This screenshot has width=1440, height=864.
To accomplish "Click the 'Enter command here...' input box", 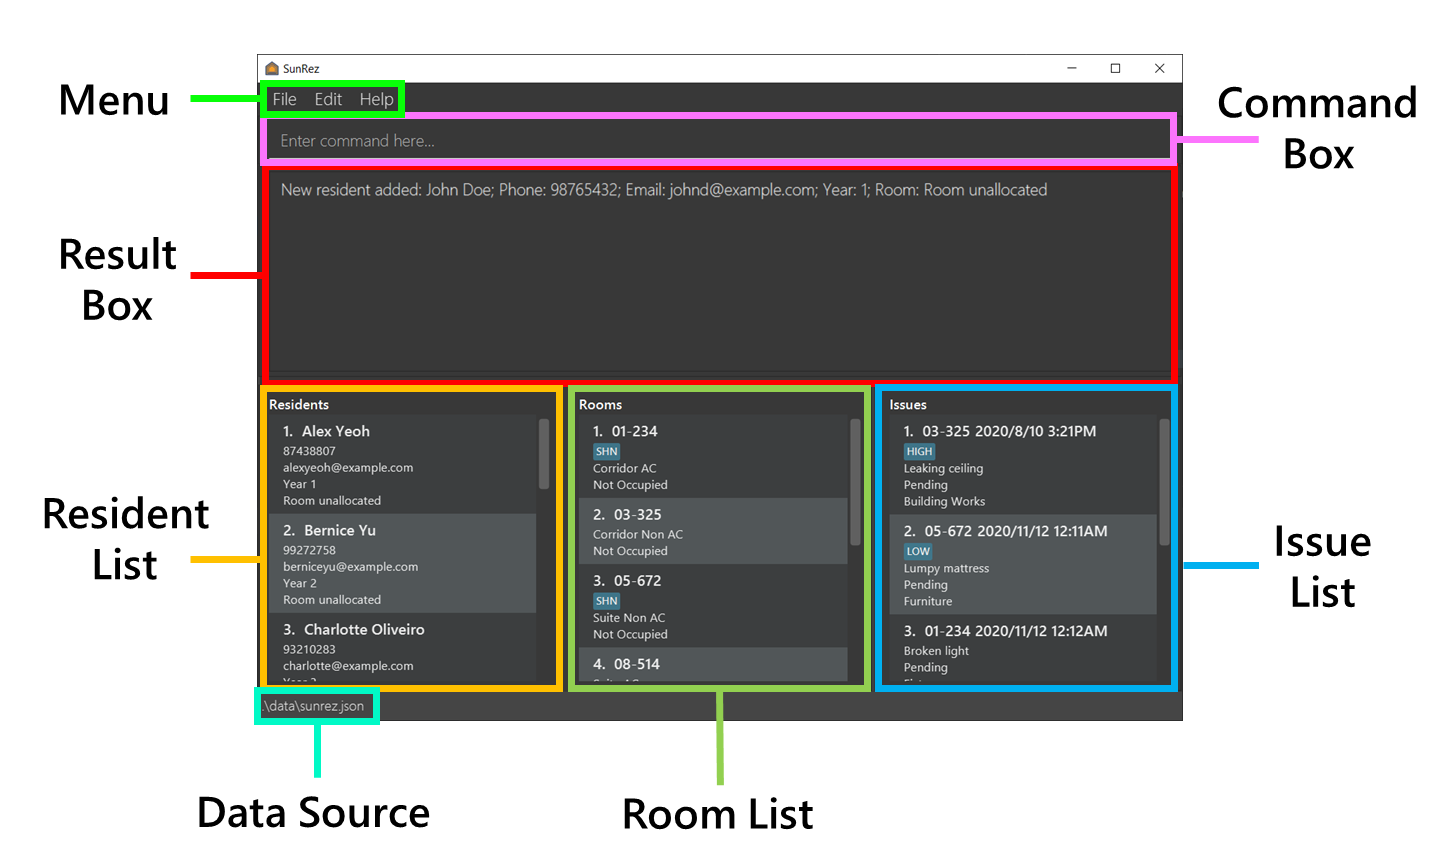I will (x=719, y=141).
